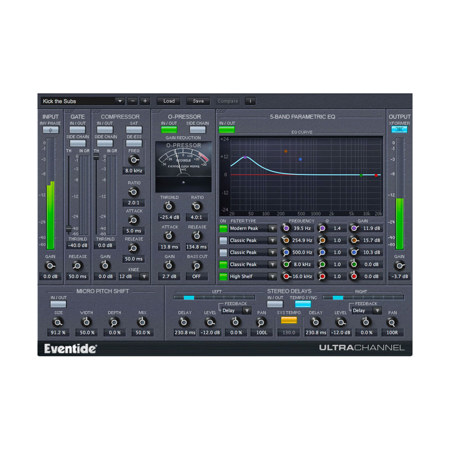Click the left delay cyan tap slider
This screenshot has height=450, width=450.
(x=189, y=298)
